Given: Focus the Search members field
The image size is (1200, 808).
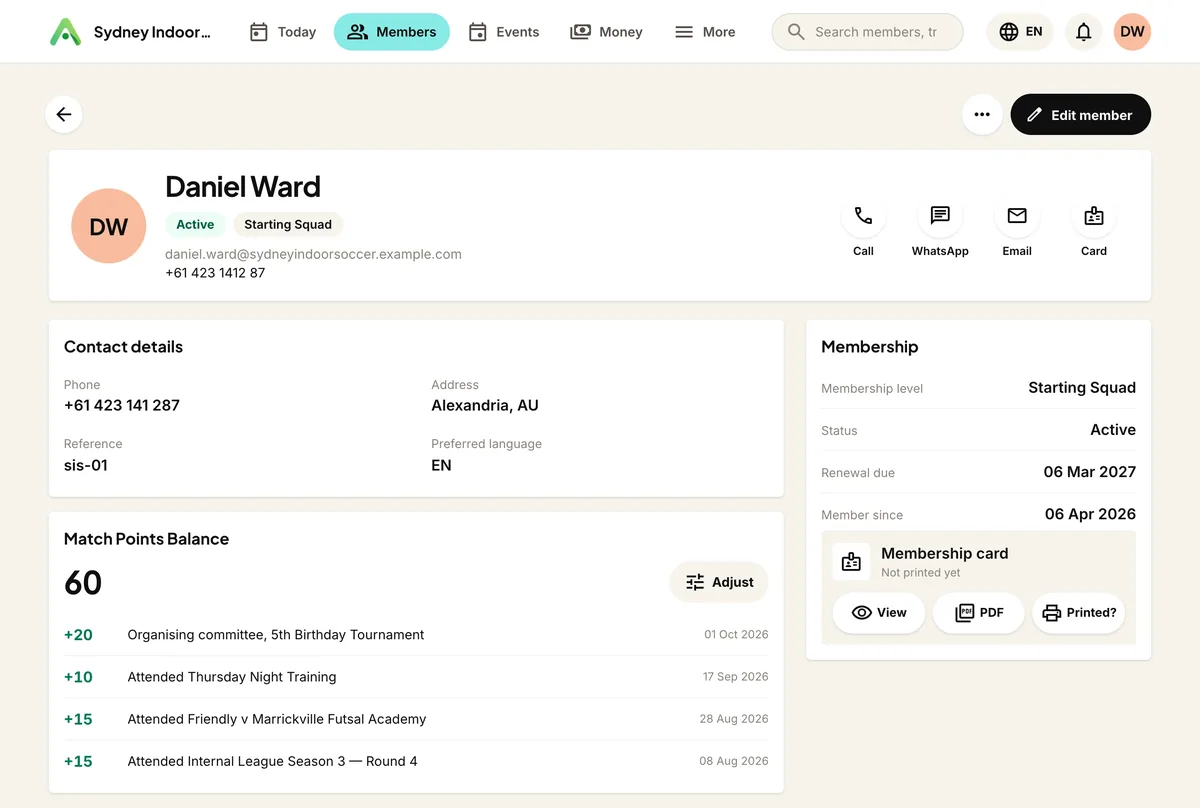Looking at the screenshot, I should [x=868, y=32].
